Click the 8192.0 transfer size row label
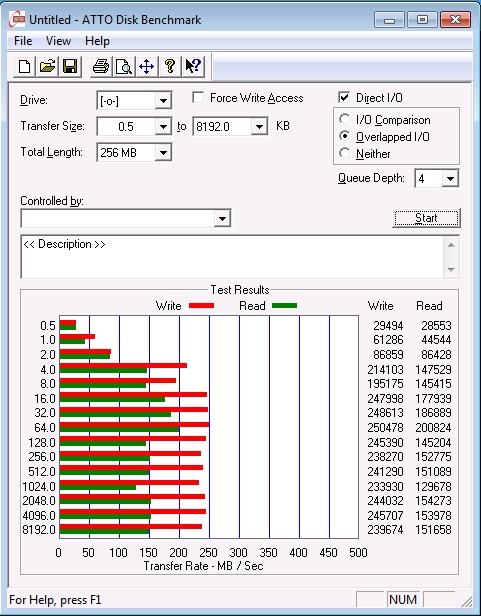Image resolution: width=481 pixels, height=616 pixels. click(39, 530)
